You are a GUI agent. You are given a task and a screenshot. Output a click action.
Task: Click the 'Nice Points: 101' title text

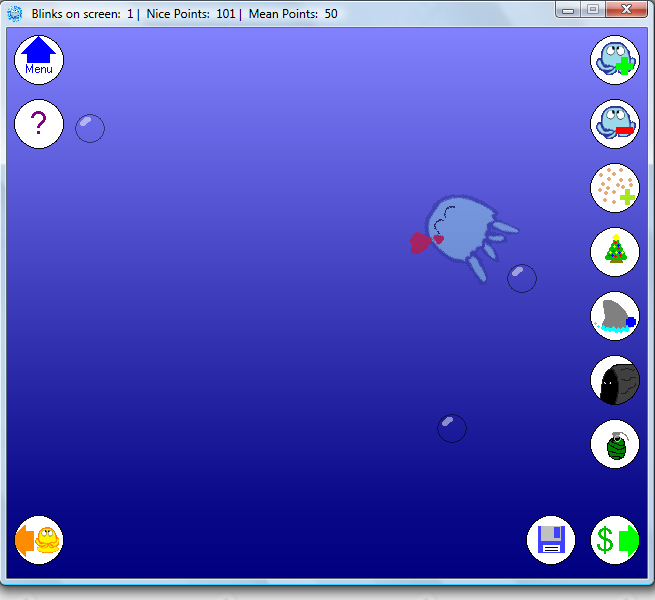pos(190,14)
